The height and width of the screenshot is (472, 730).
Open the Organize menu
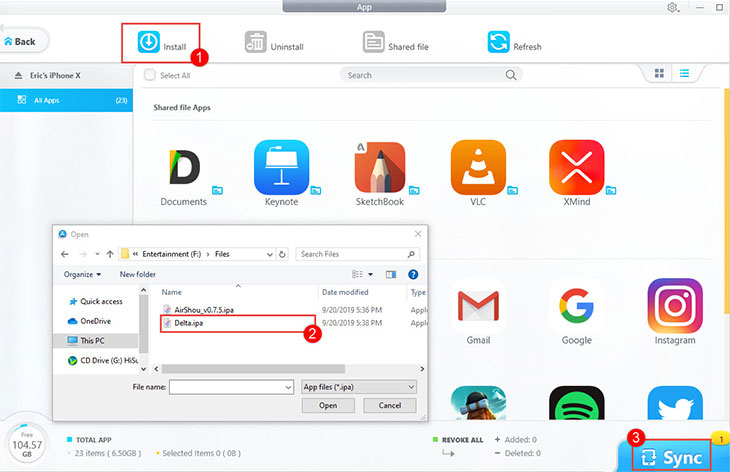pos(82,274)
